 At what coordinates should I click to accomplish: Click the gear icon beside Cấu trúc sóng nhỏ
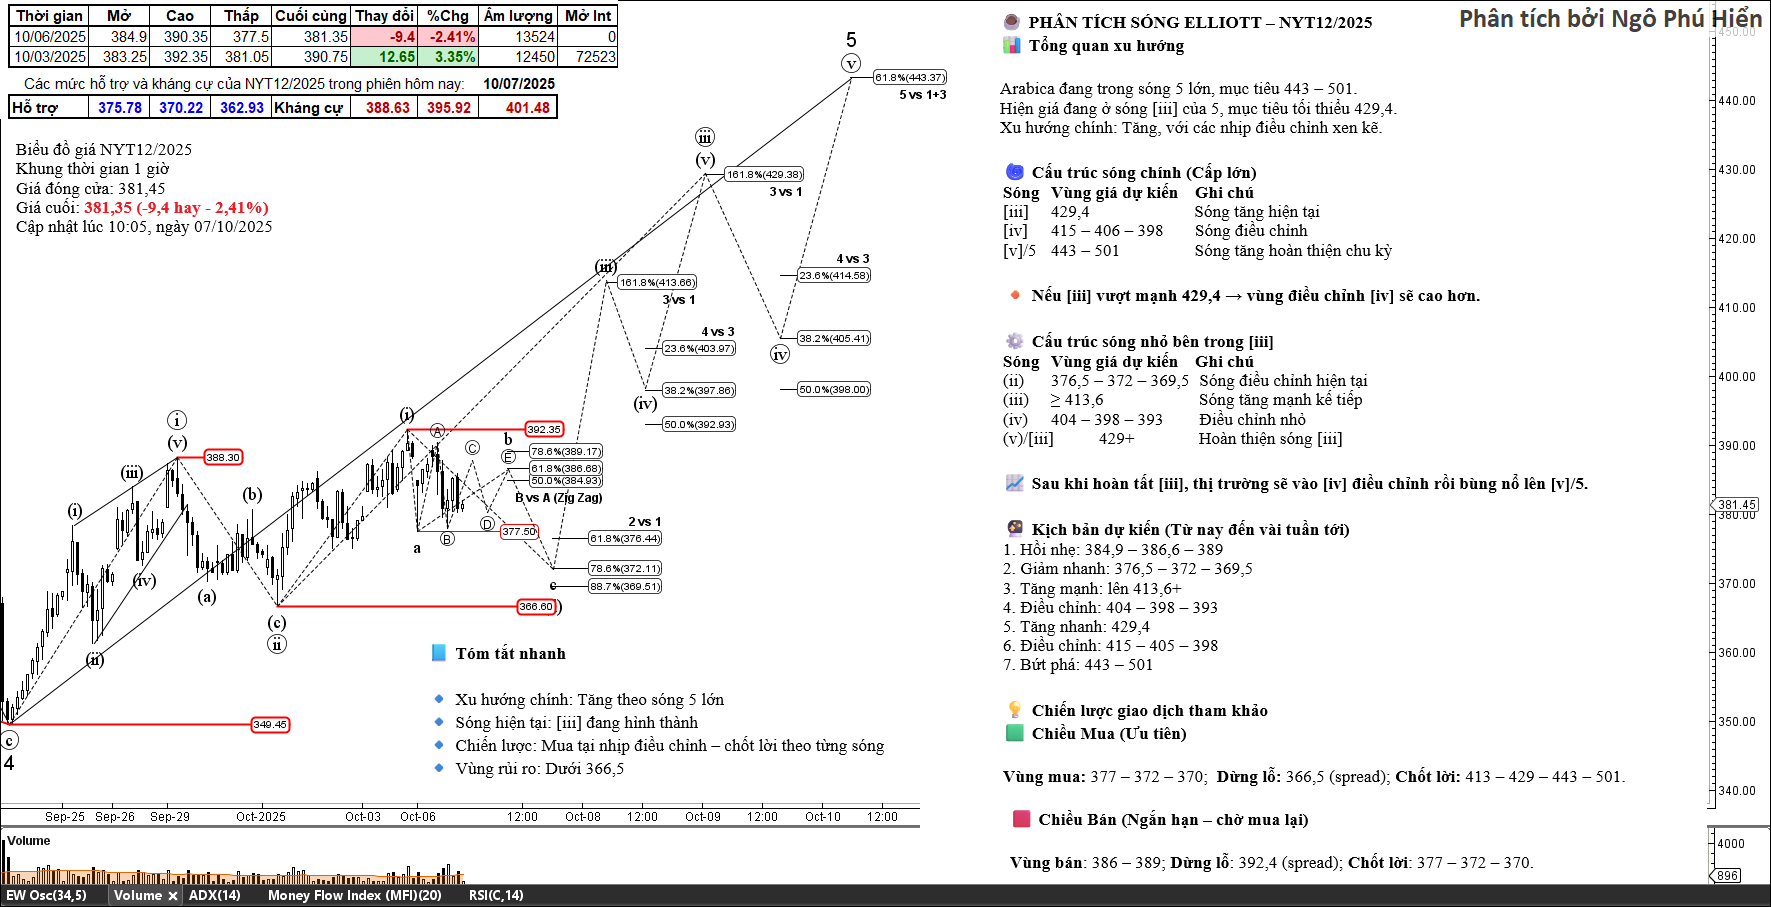[x=1014, y=341]
